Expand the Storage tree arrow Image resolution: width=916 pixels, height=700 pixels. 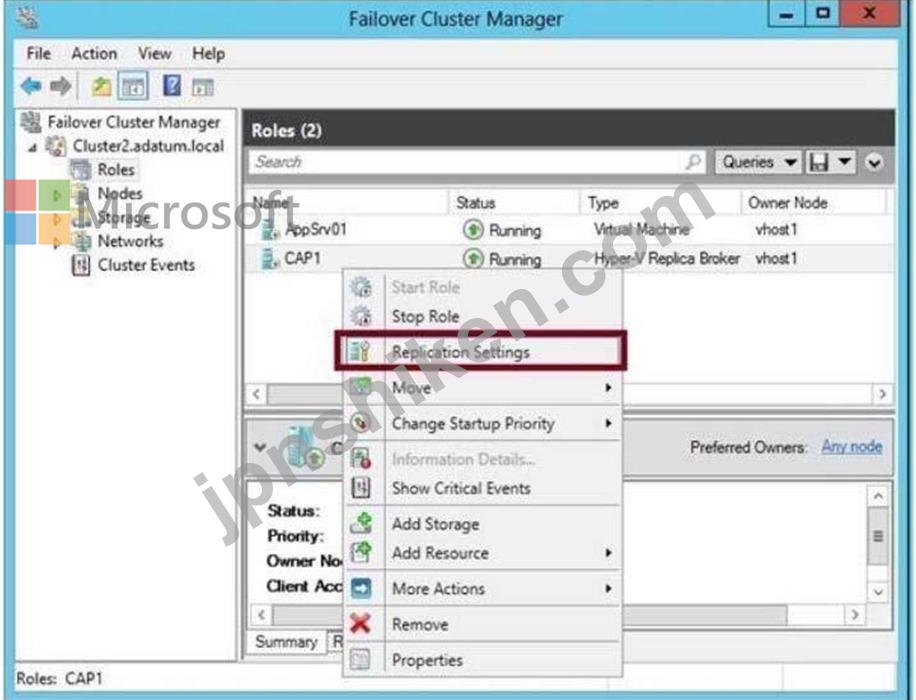[57, 219]
